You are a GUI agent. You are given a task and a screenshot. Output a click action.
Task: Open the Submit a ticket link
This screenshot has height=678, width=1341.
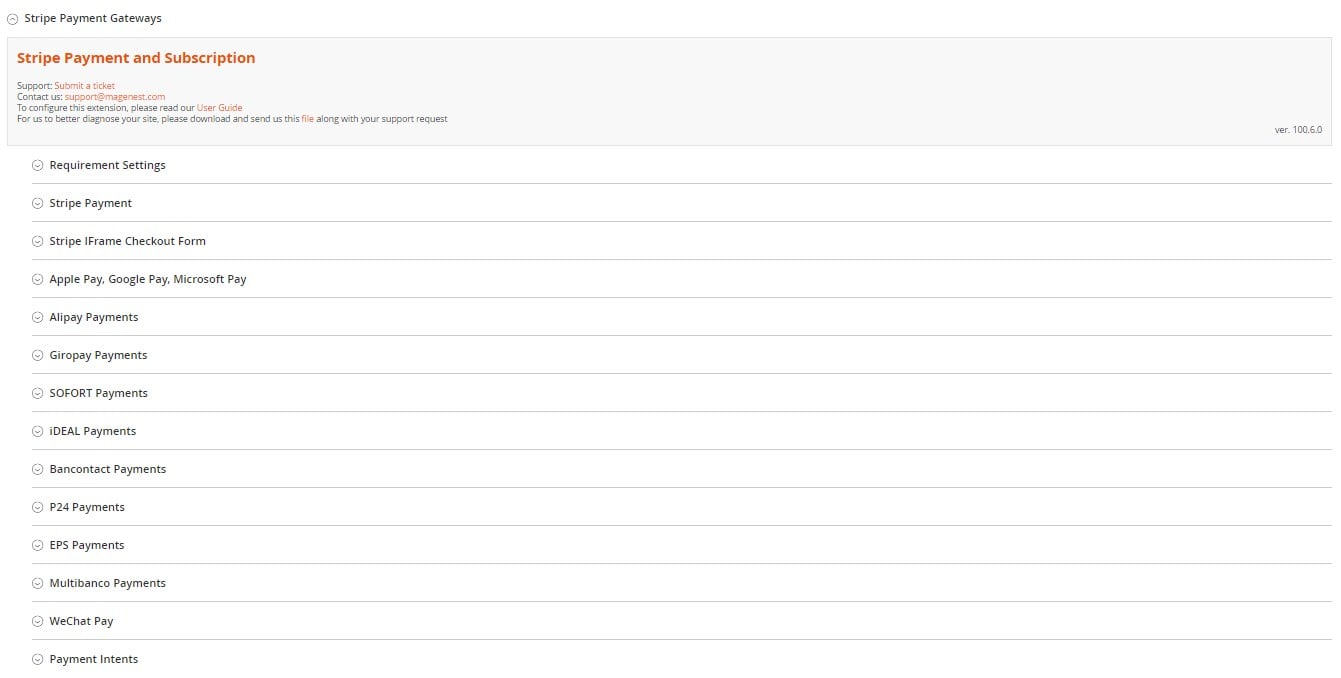85,86
